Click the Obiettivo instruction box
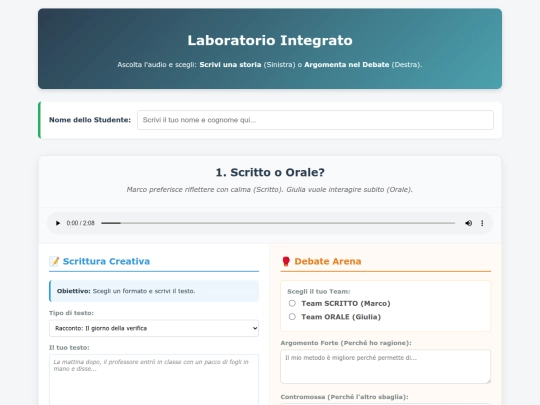540x405 pixels. pyautogui.click(x=154, y=291)
